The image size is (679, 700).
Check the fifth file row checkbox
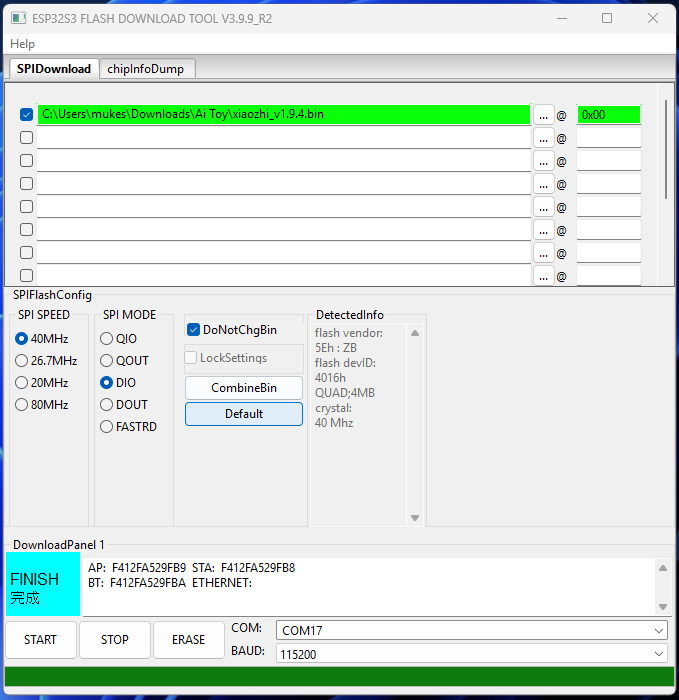pyautogui.click(x=26, y=207)
